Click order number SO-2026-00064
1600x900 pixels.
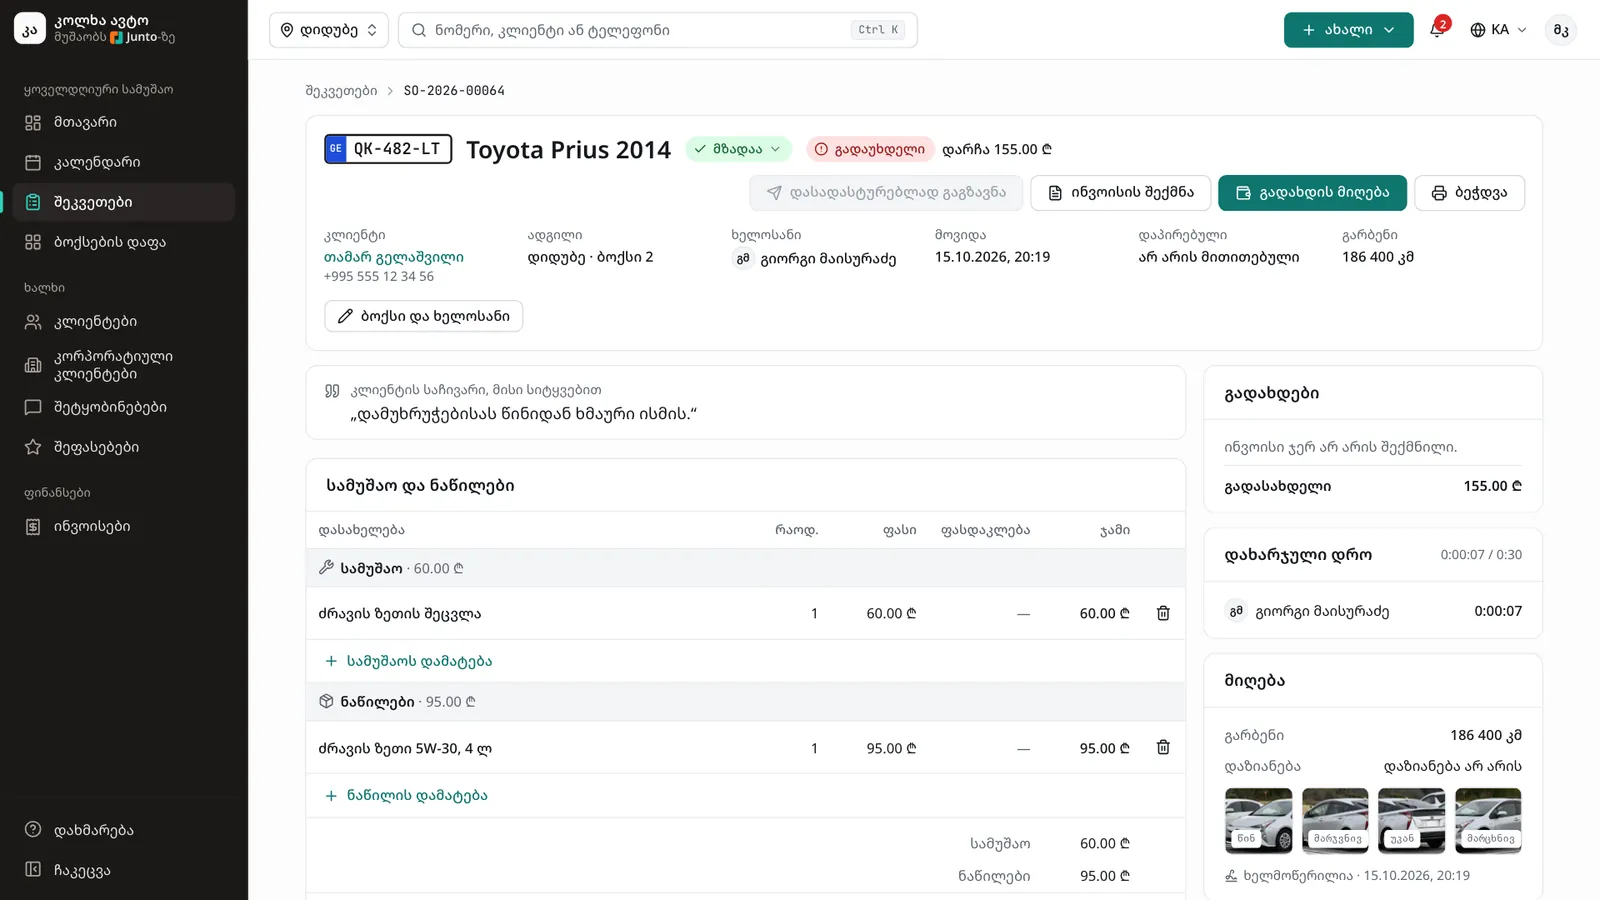454,91
